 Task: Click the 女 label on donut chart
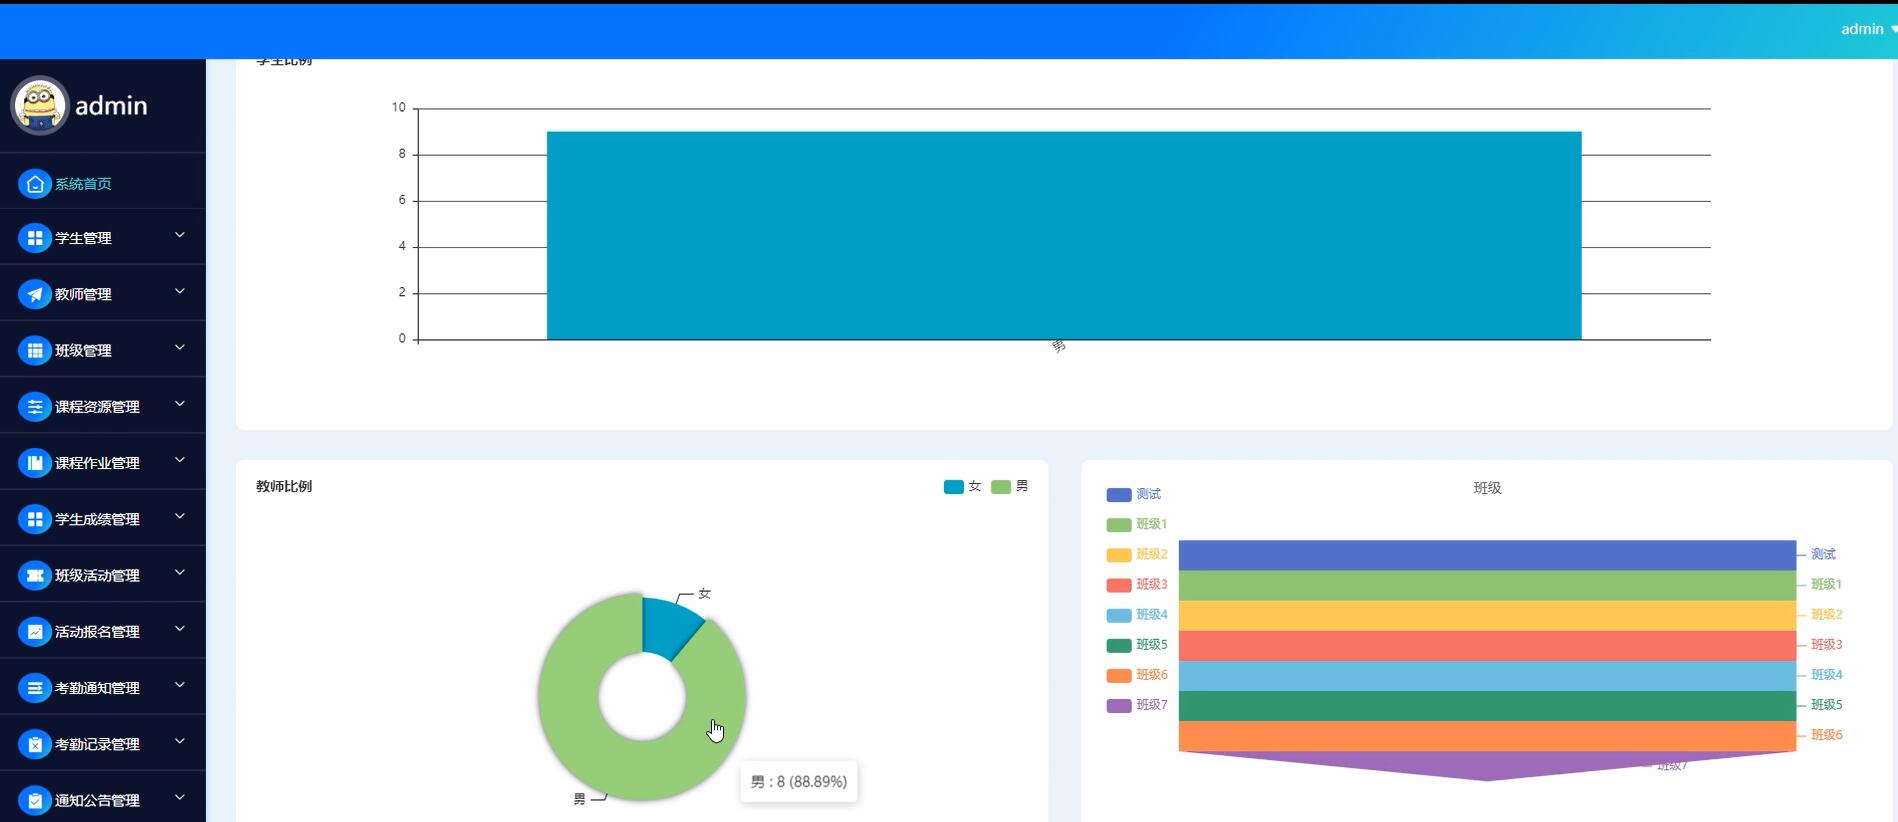pos(705,594)
